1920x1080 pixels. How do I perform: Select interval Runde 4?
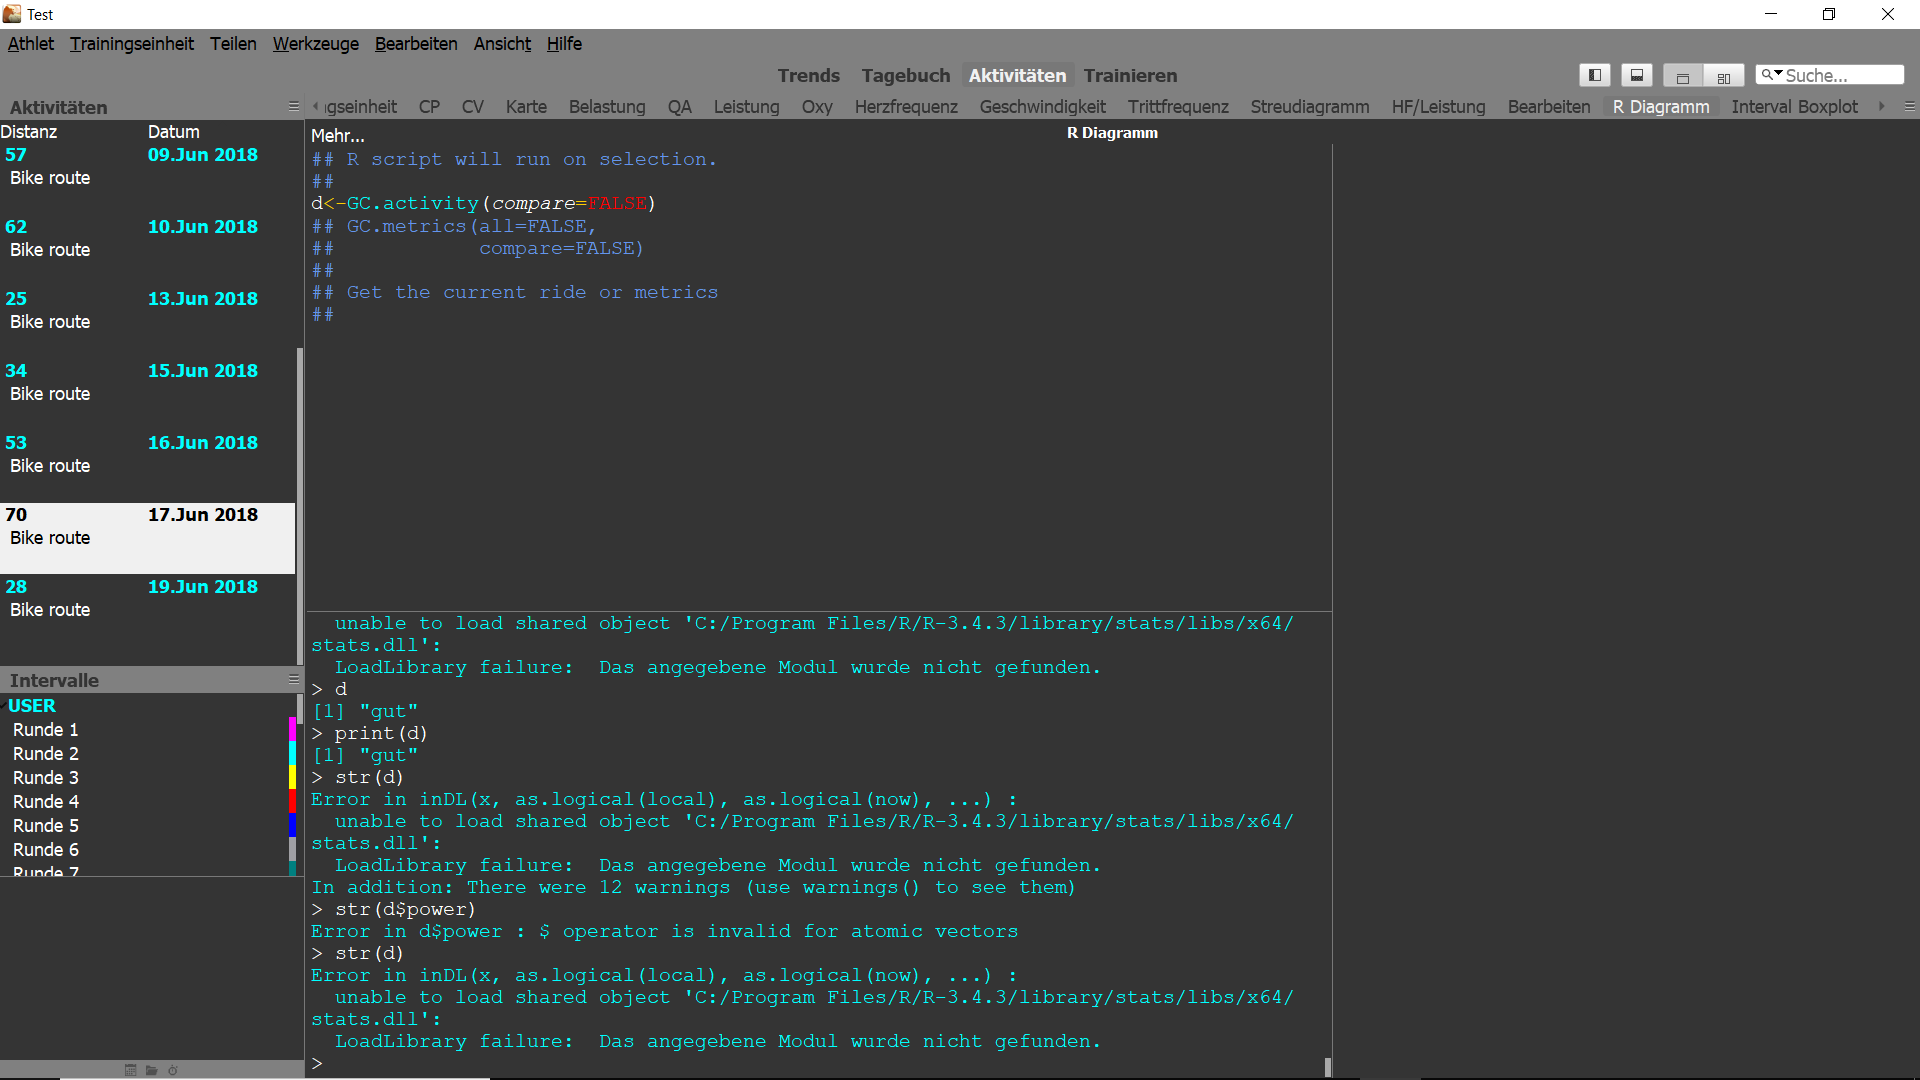pos(46,802)
